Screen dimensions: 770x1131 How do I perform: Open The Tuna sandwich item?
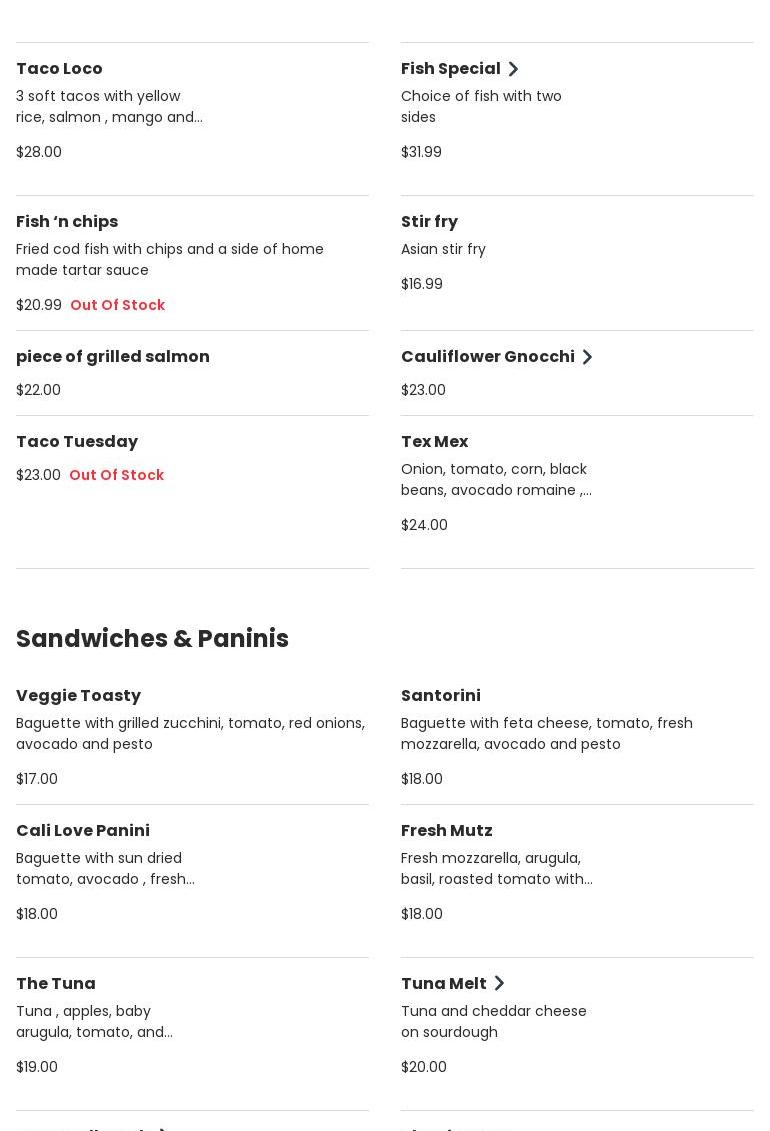coord(56,984)
